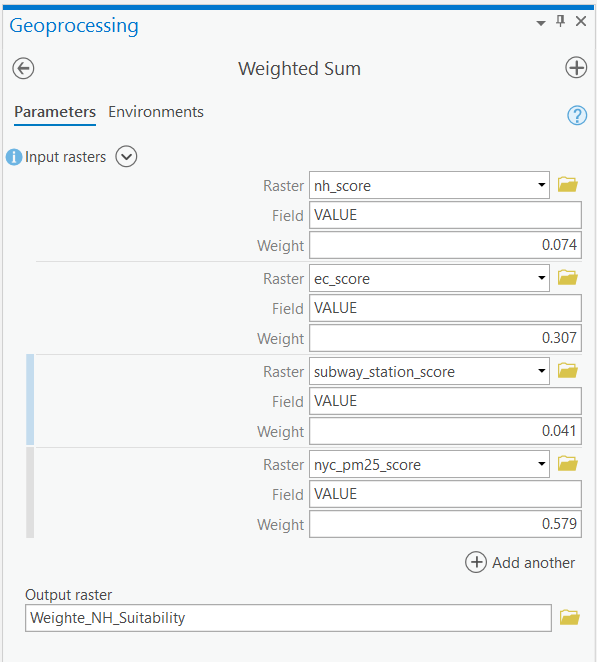Browse for ec_score raster with folder icon
The height and width of the screenshot is (662, 597).
click(x=567, y=278)
